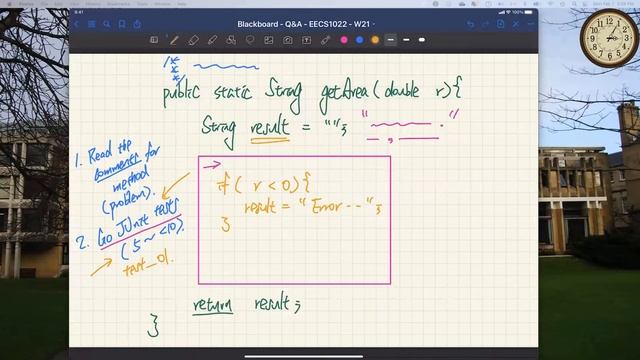640x360 pixels.
Task: Tap the handwritten 'return' keyword on the canvas
Action: click(x=213, y=305)
